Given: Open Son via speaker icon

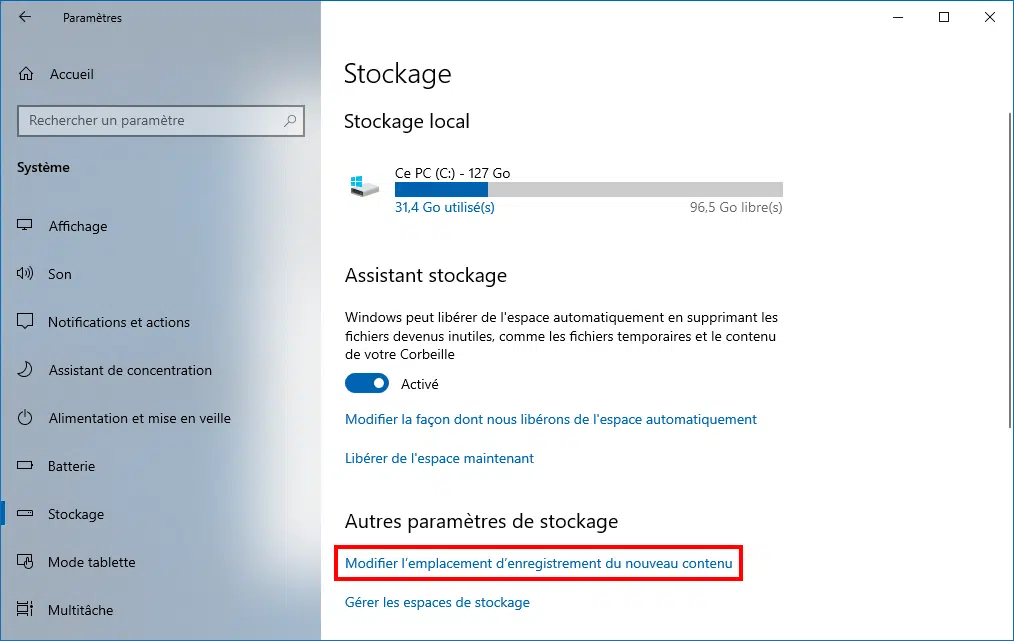Looking at the screenshot, I should (x=25, y=273).
